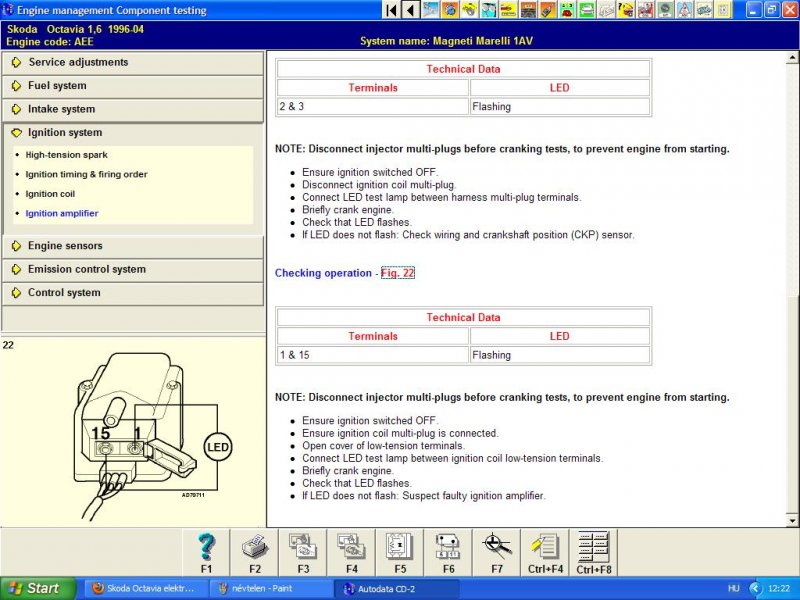
Task: Click the scrollbar up arrow
Action: (792, 58)
